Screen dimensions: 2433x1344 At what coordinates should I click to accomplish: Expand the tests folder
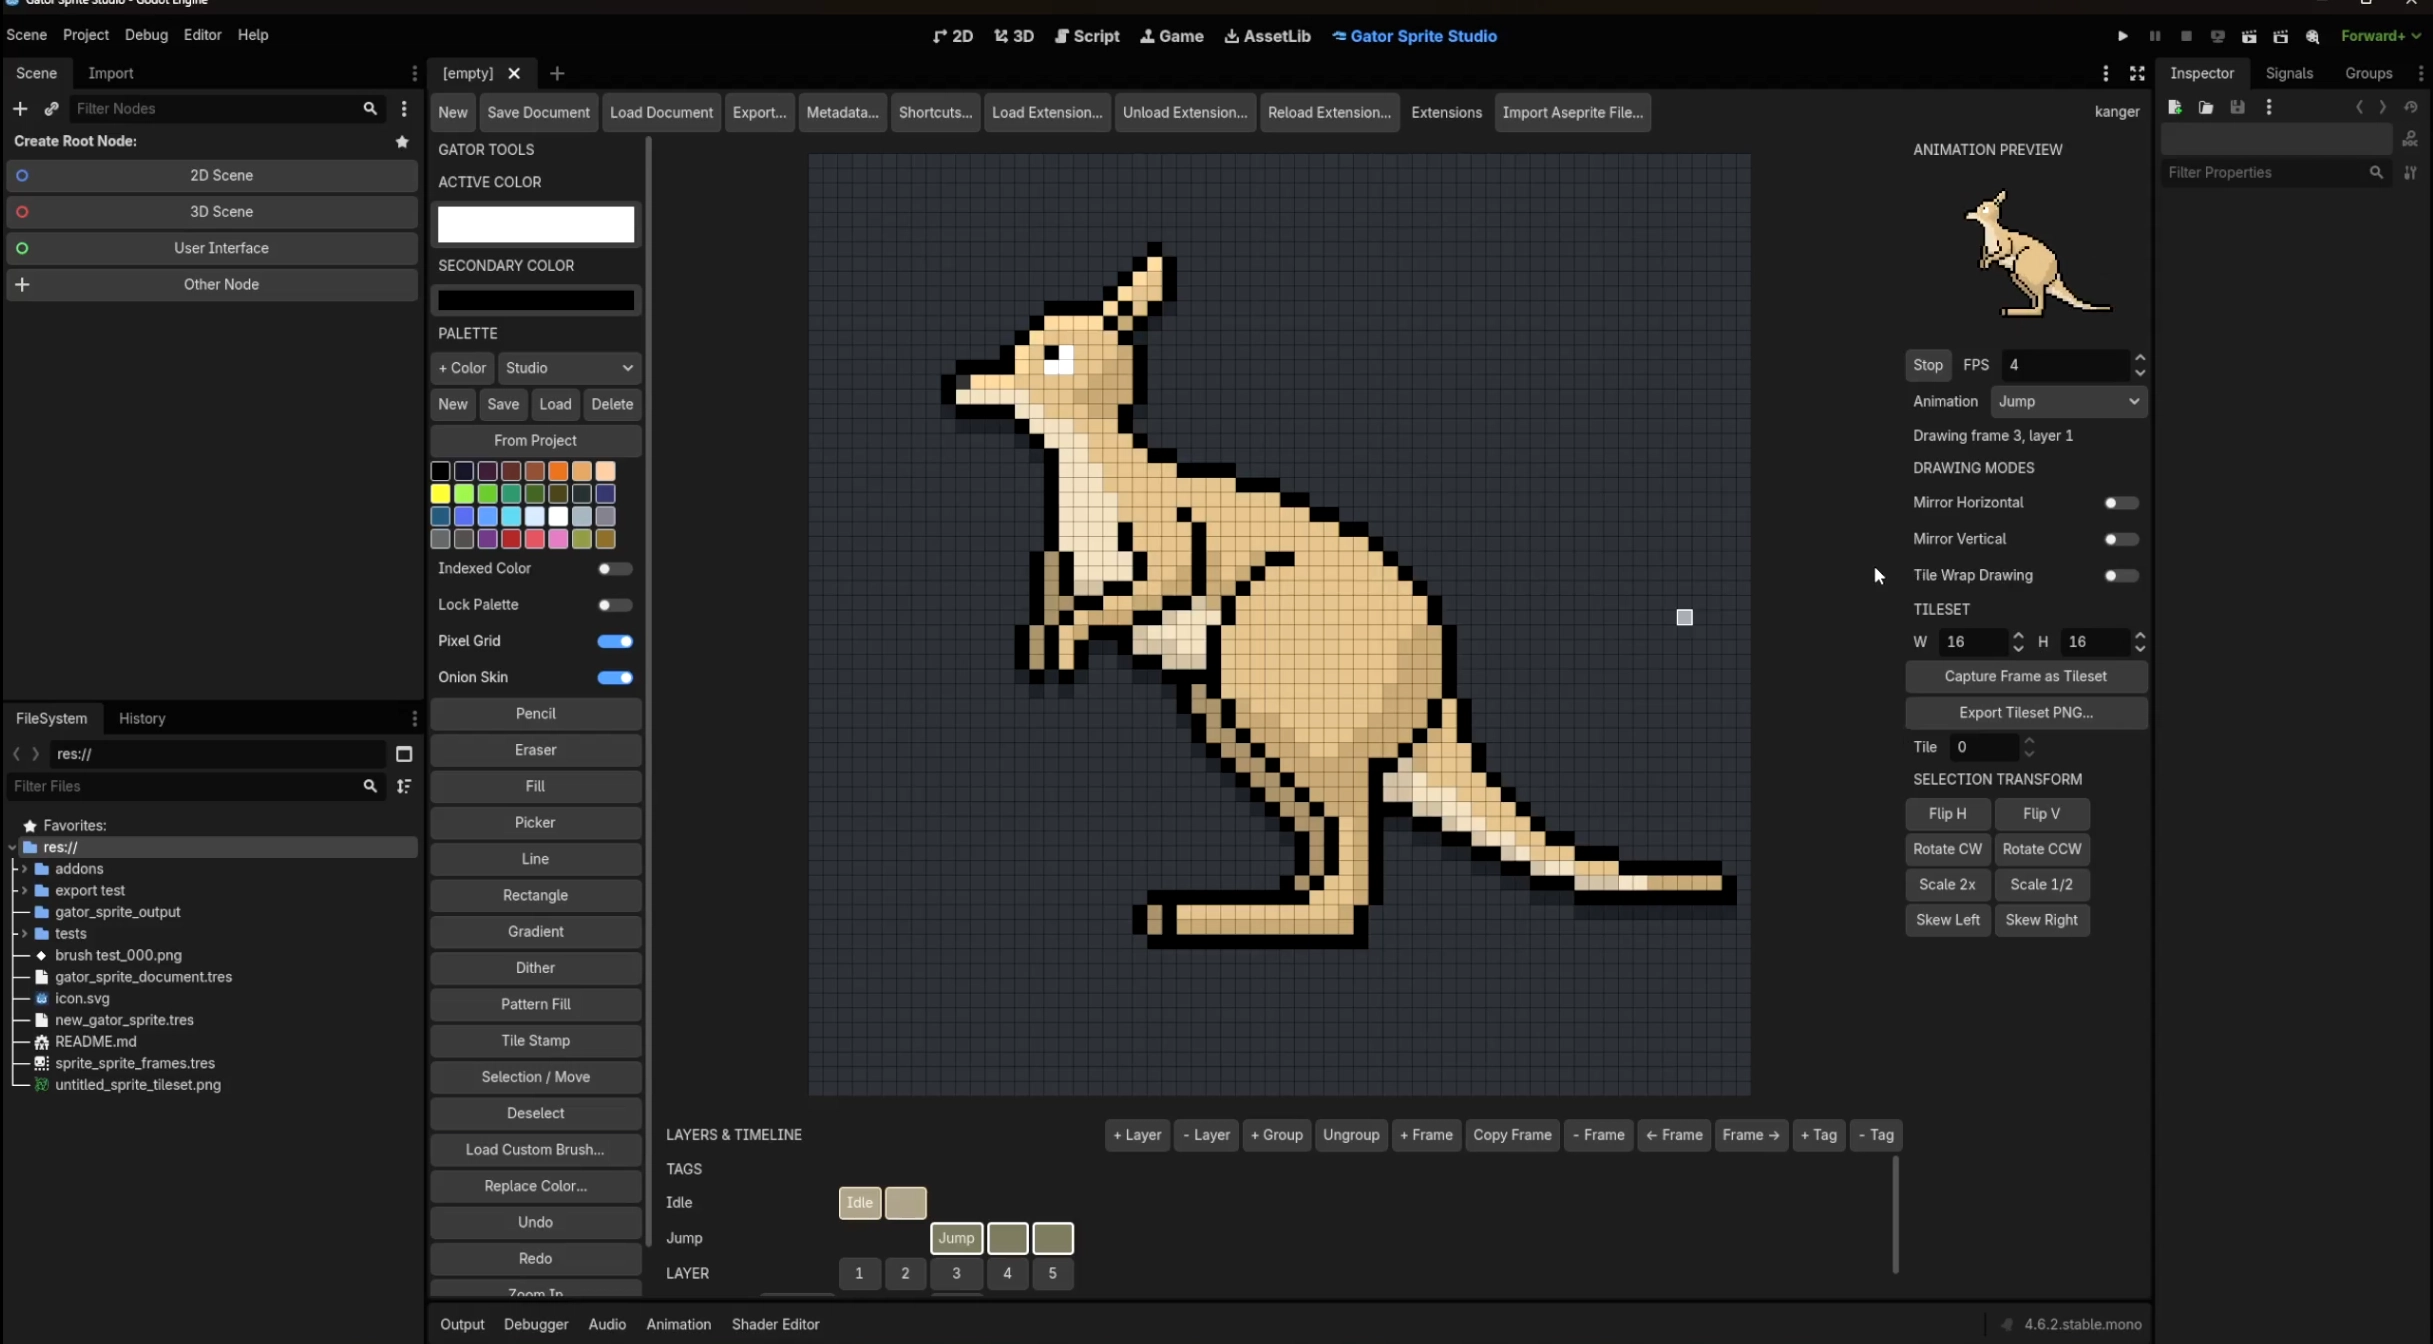(25, 934)
